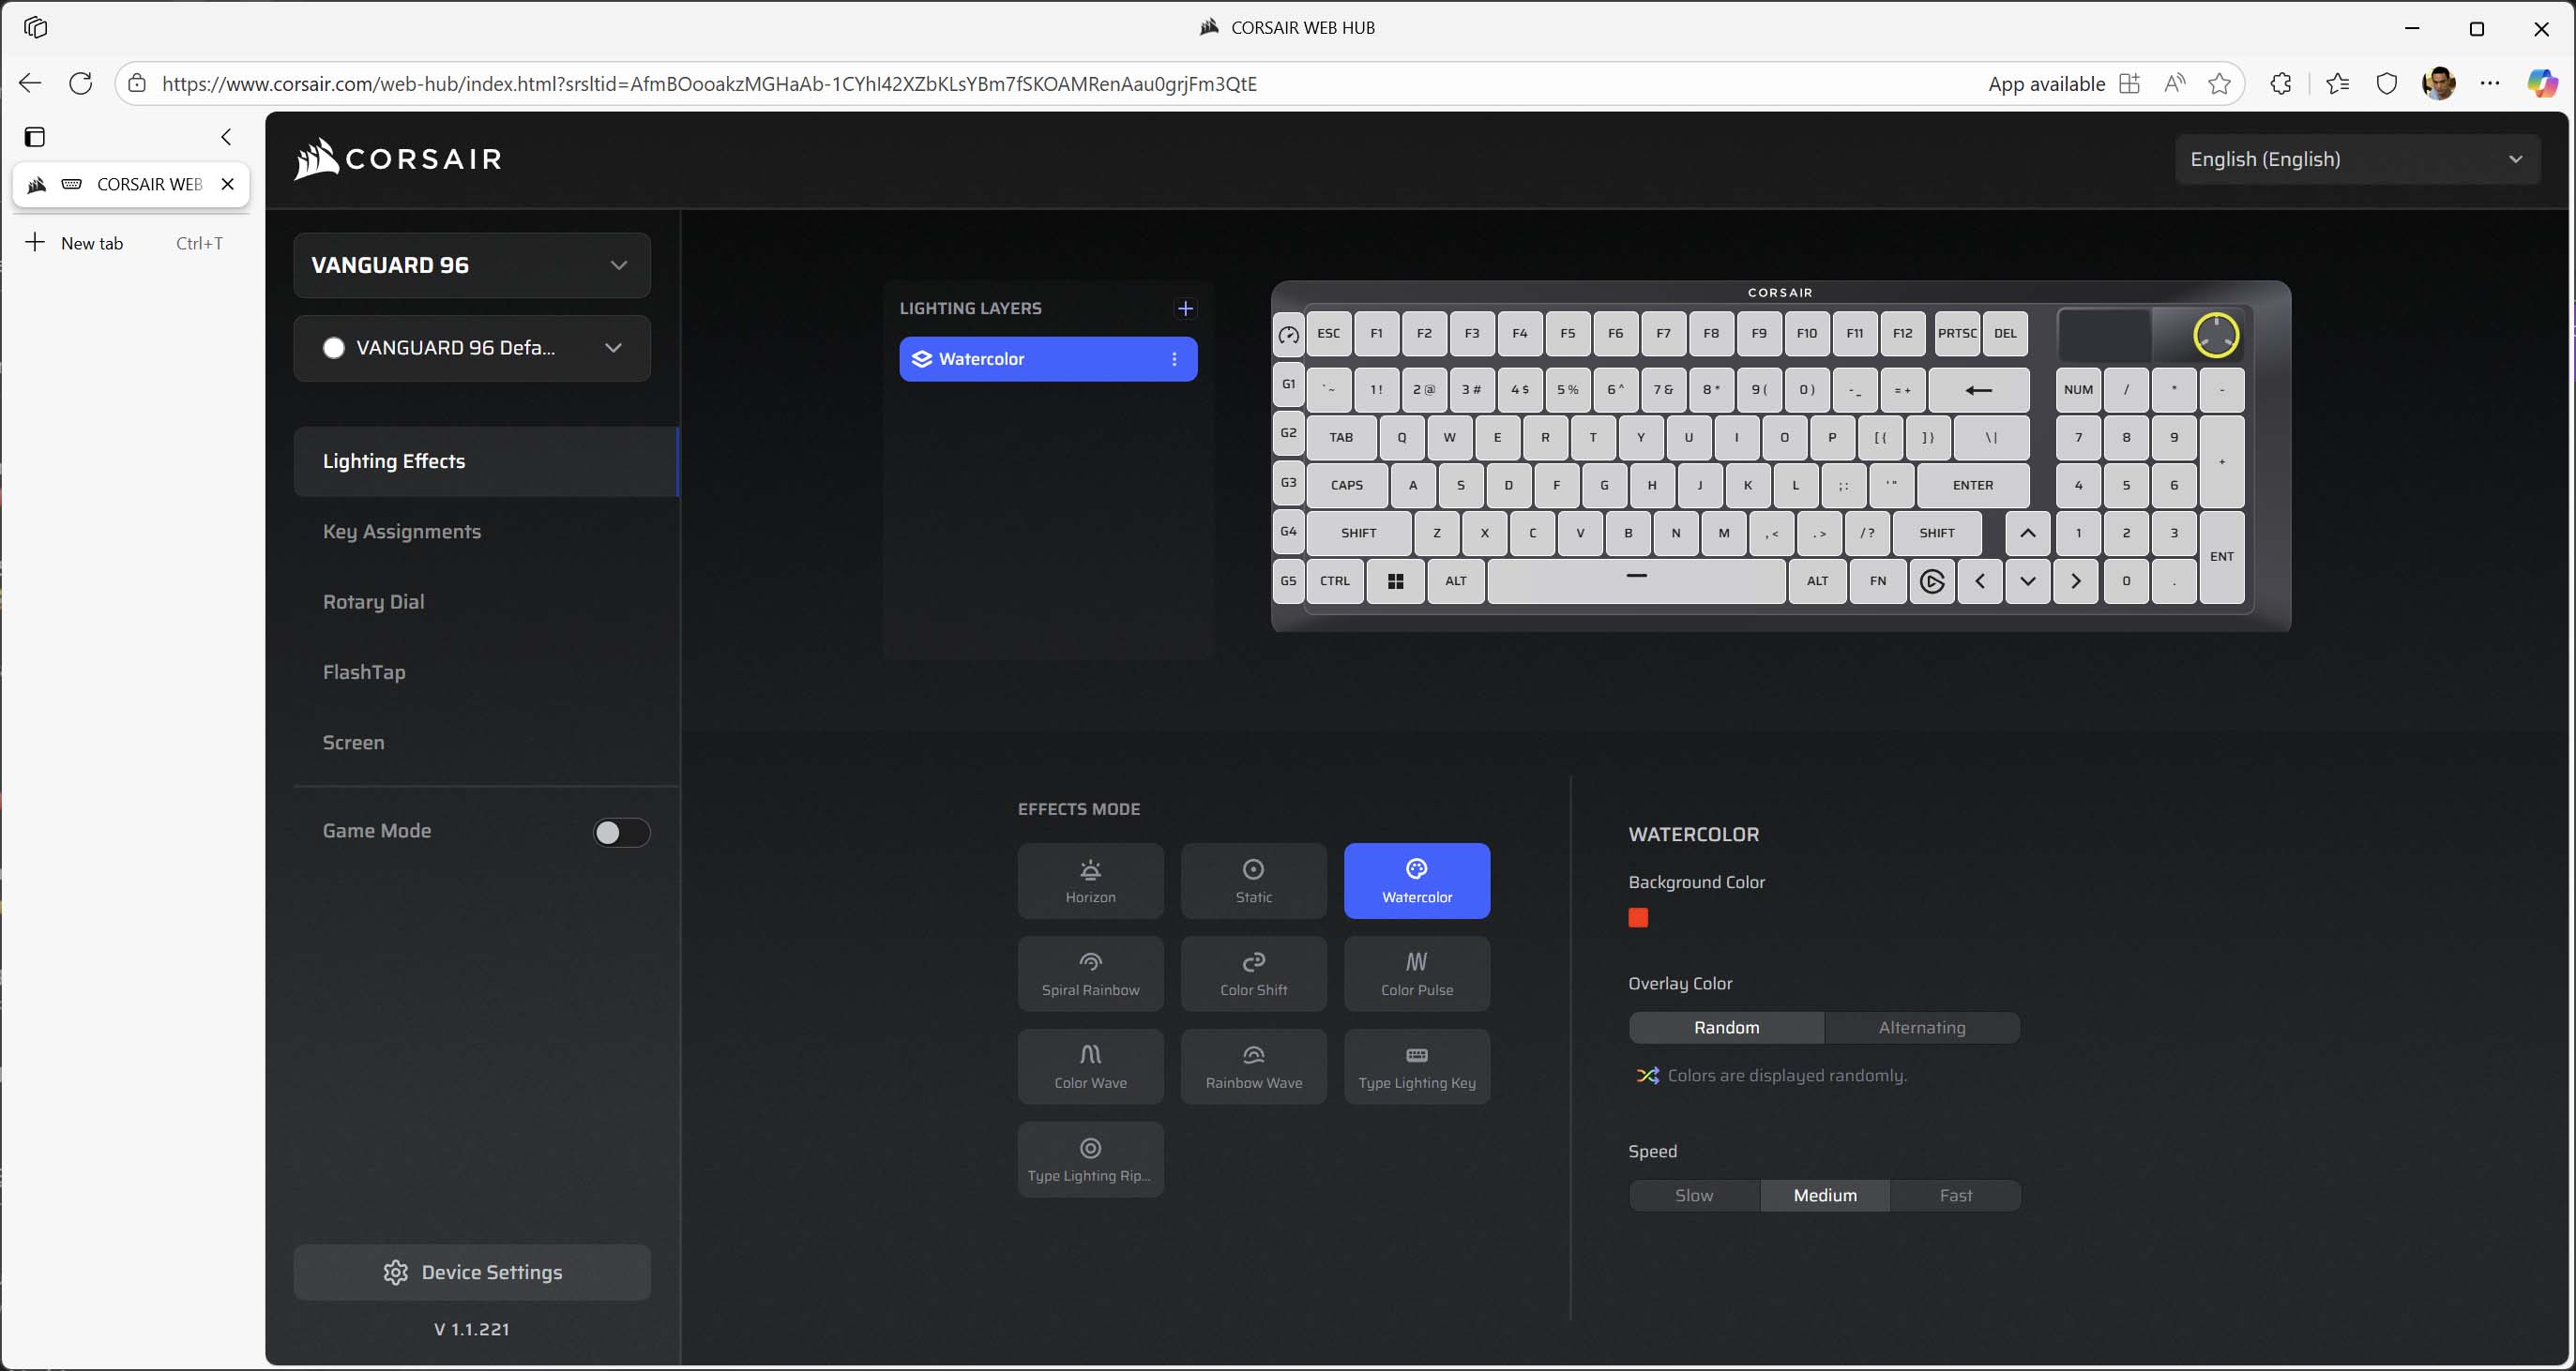The width and height of the screenshot is (2576, 1371).
Task: Switch to the Key Assignments section
Action: (402, 531)
